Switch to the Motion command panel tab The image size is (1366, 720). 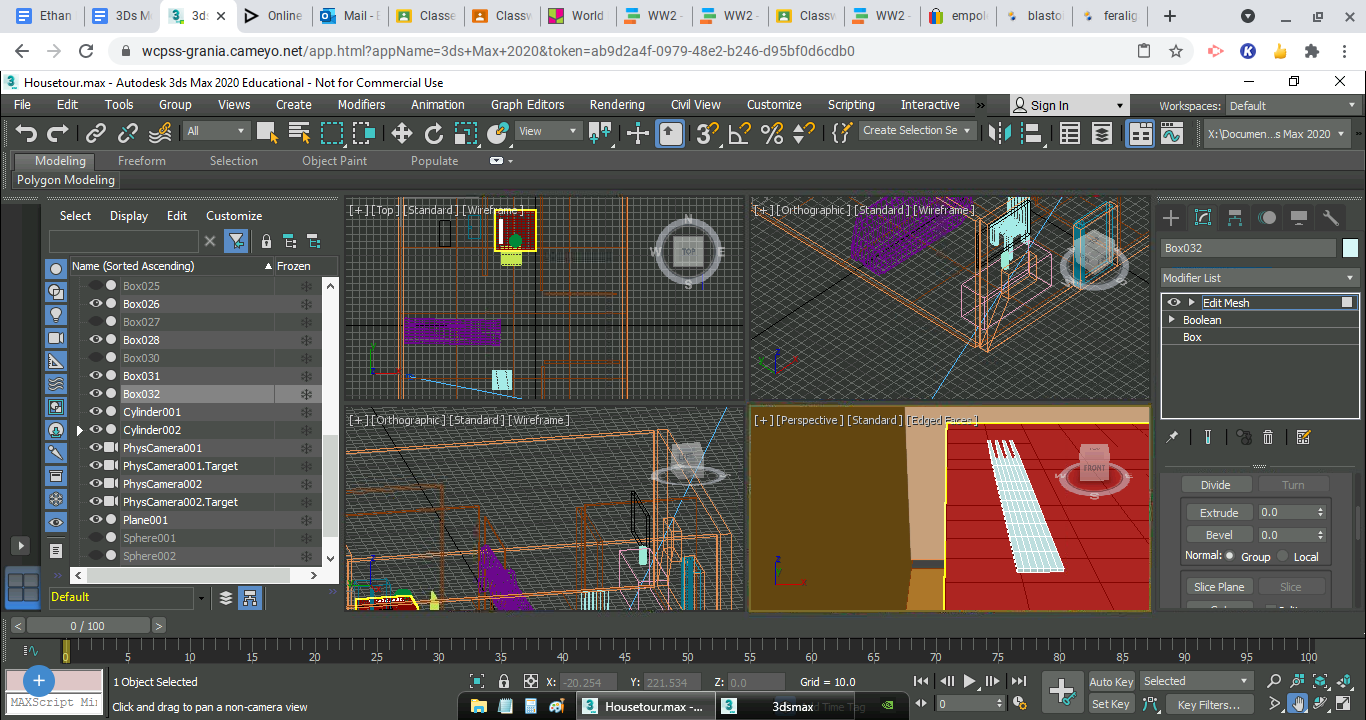(x=1267, y=218)
